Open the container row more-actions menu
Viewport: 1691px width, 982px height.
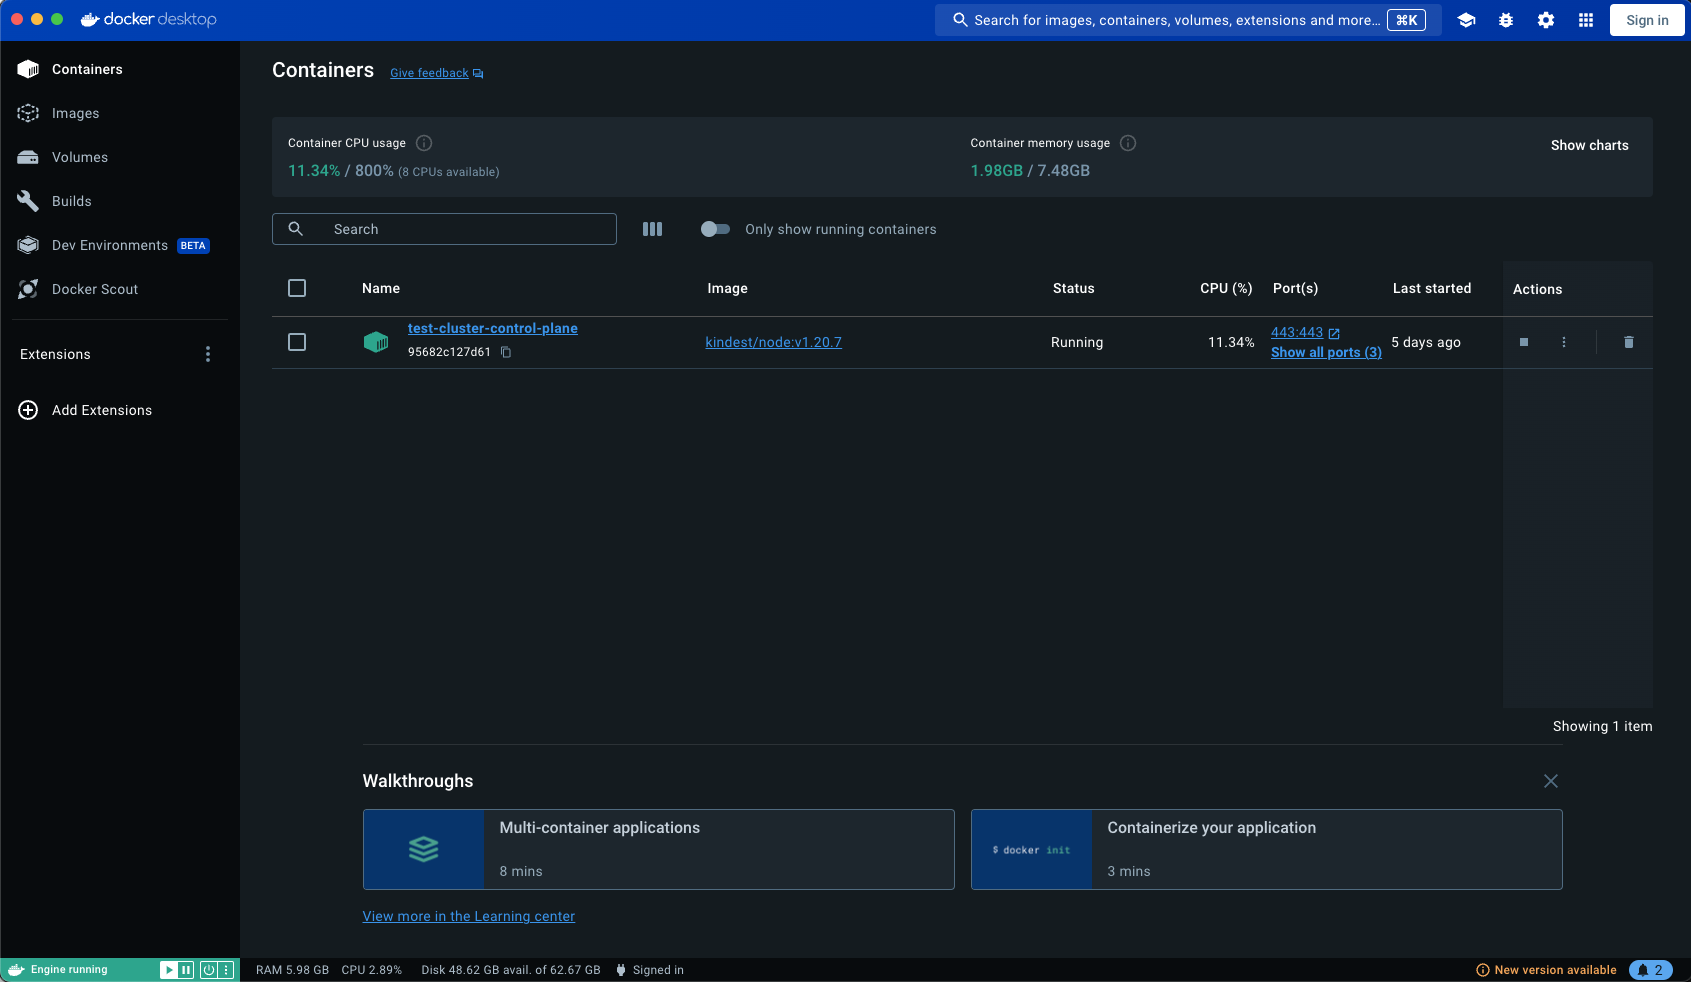click(1564, 342)
